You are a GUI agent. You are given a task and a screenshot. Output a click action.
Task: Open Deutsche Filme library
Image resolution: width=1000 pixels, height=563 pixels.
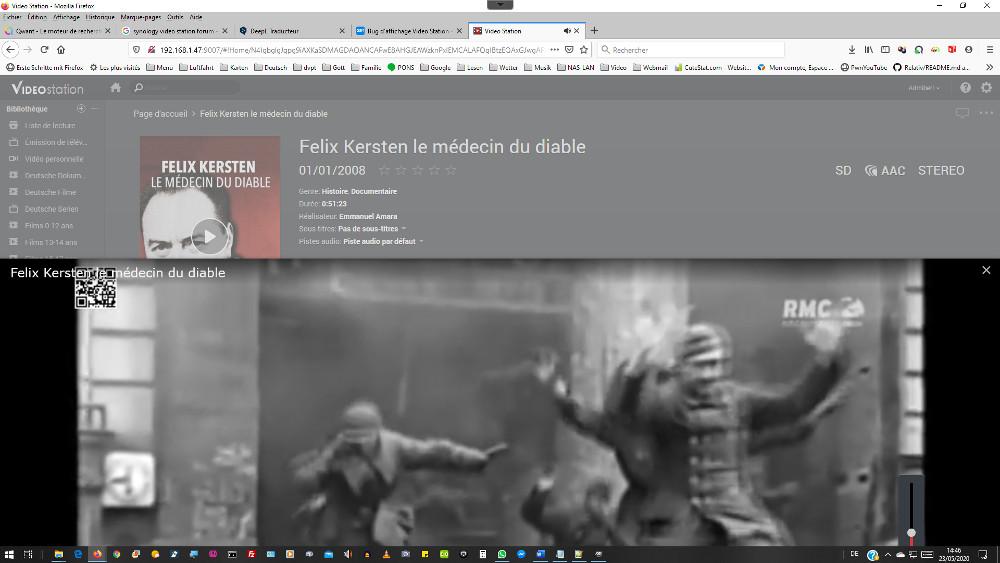click(50, 192)
